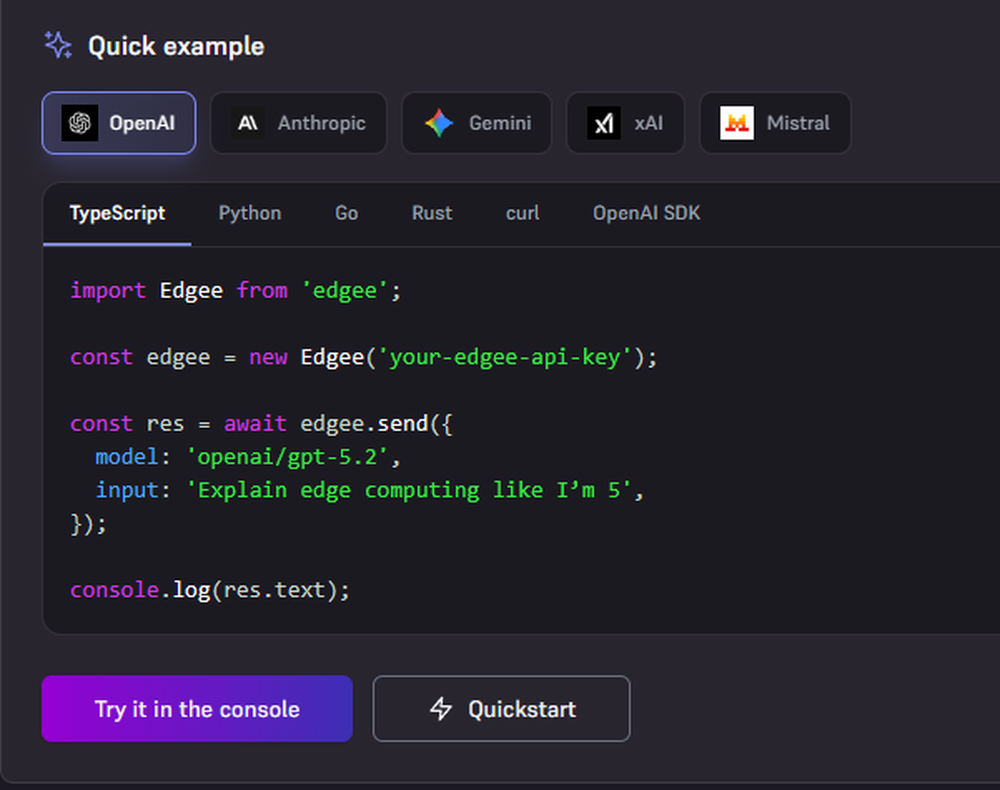The width and height of the screenshot is (1000, 790).
Task: Click the lightning bolt icon on Quickstart
Action: tap(440, 709)
